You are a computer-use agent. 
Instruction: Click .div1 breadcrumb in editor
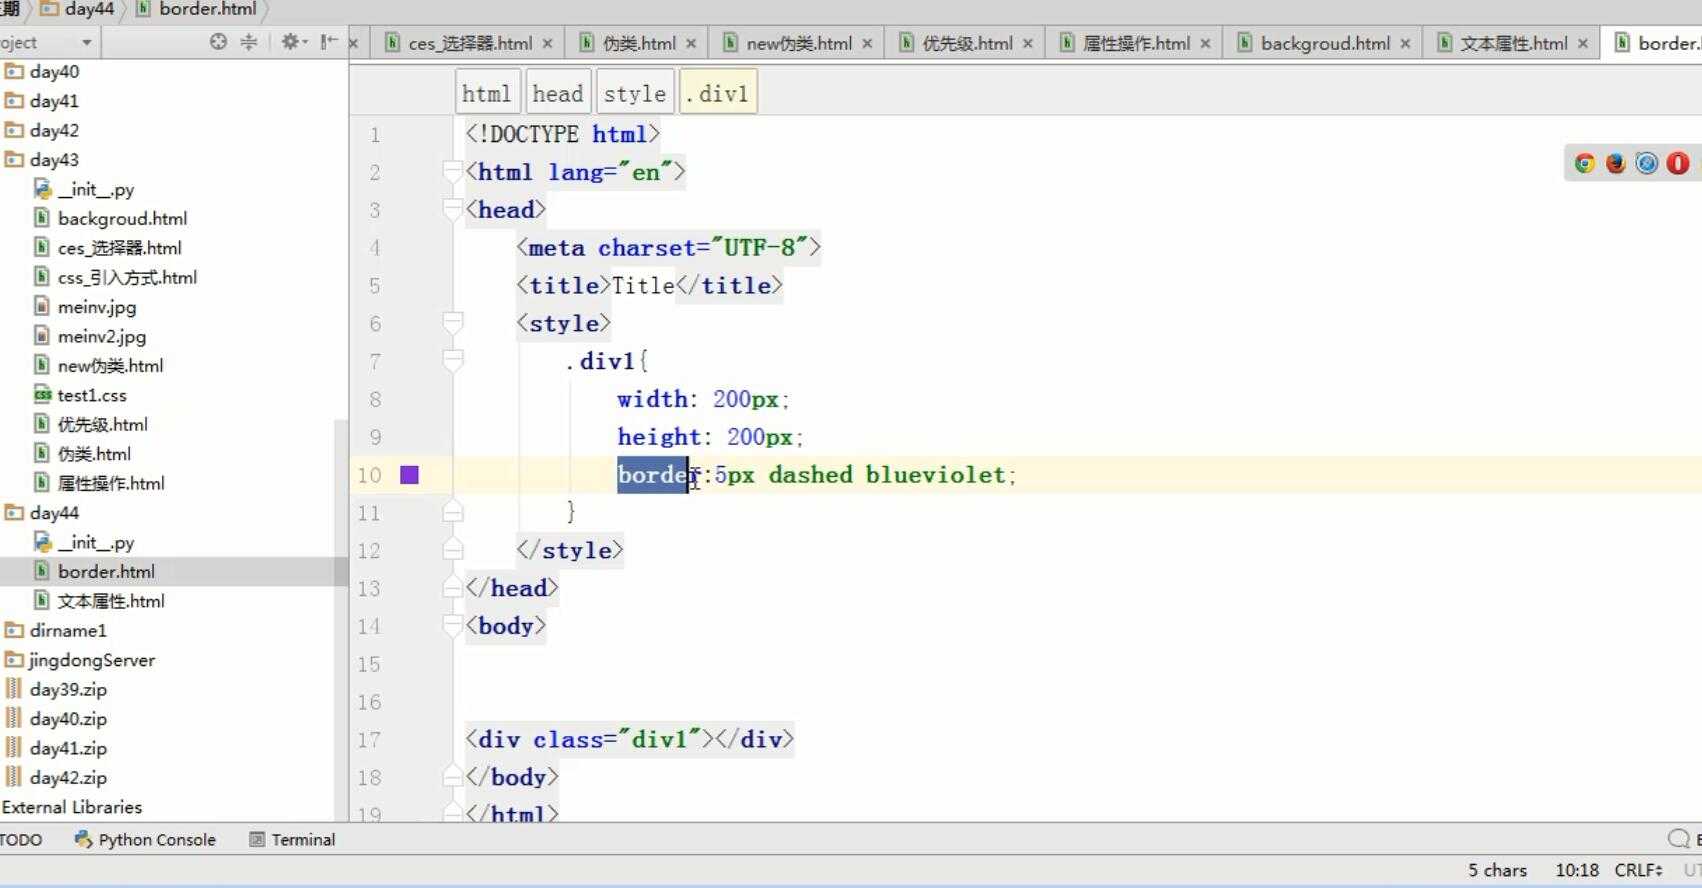coord(718,93)
